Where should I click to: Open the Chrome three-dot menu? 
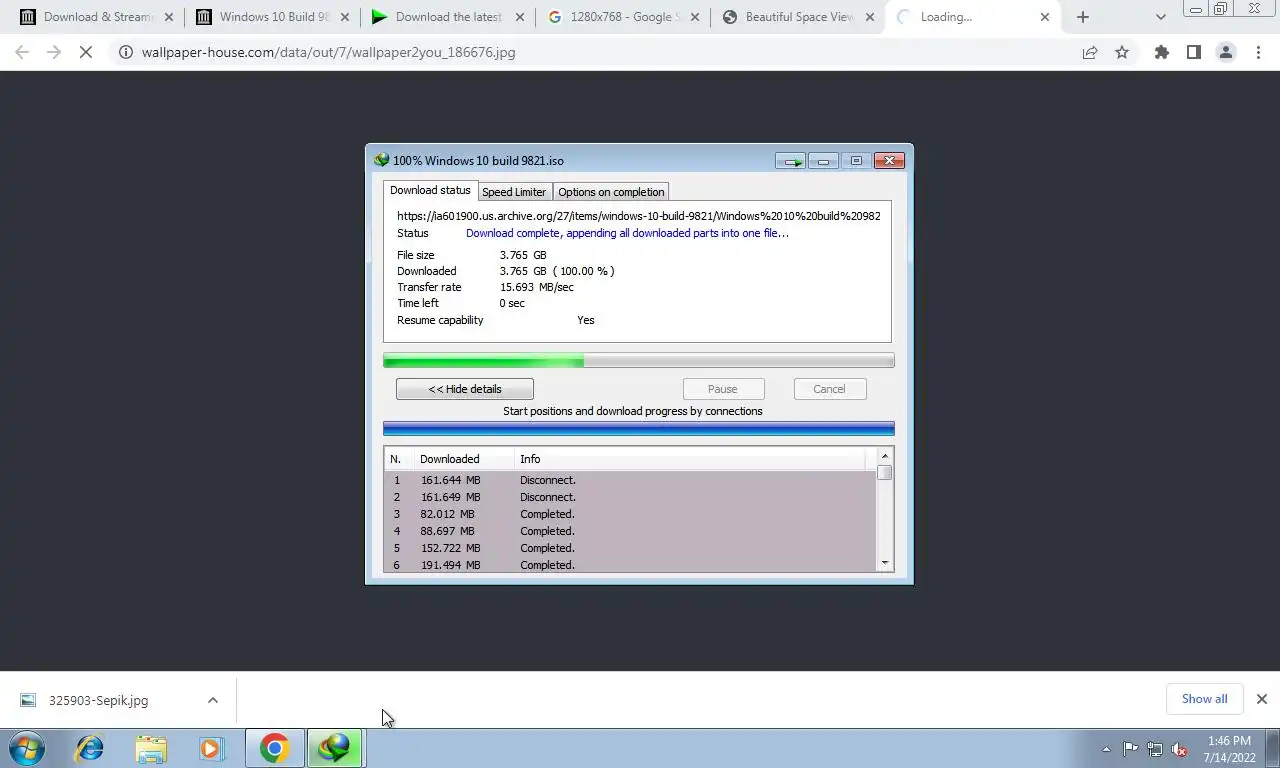(1258, 52)
